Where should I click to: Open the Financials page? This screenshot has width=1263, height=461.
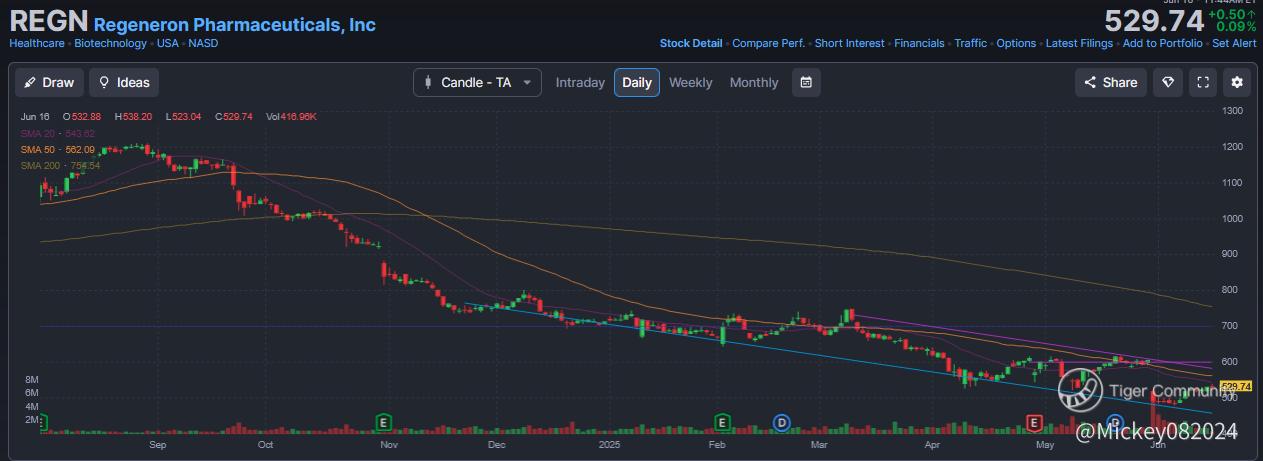(x=919, y=43)
